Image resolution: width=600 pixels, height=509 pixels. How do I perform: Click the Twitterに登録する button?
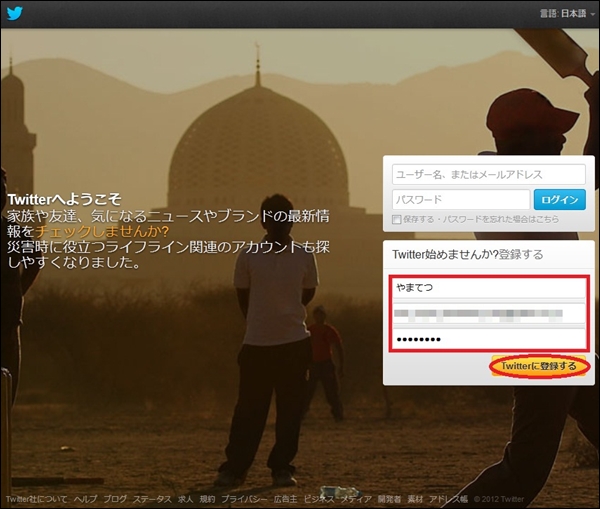click(539, 366)
